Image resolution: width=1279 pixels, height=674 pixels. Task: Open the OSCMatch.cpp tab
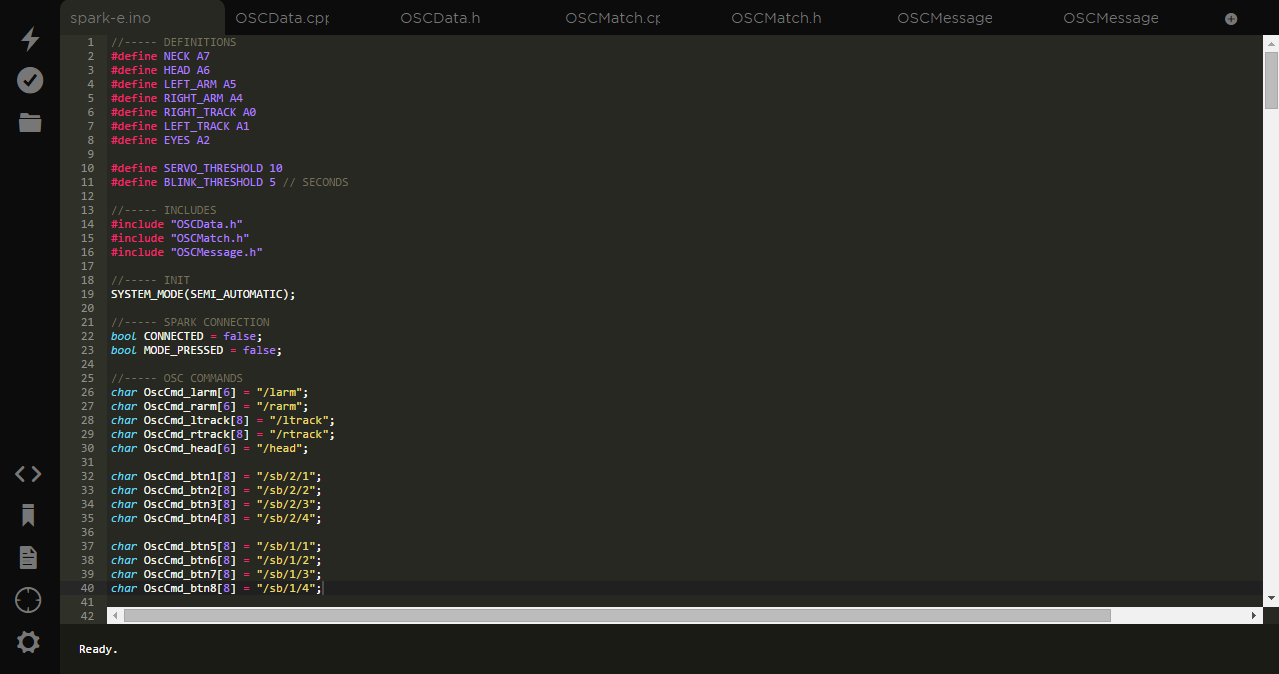(x=612, y=18)
